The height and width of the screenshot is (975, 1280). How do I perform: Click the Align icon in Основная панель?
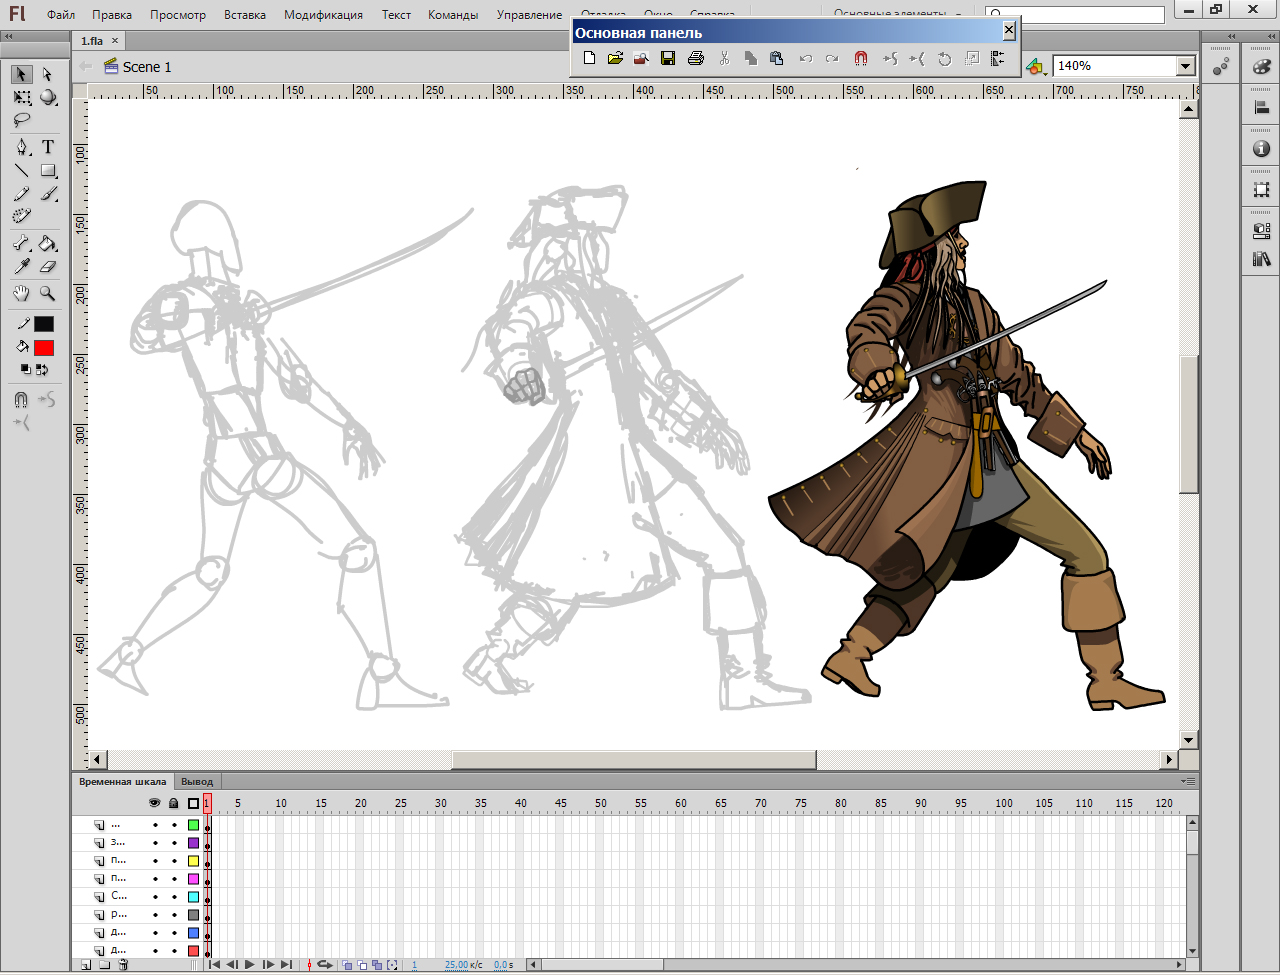tap(997, 59)
